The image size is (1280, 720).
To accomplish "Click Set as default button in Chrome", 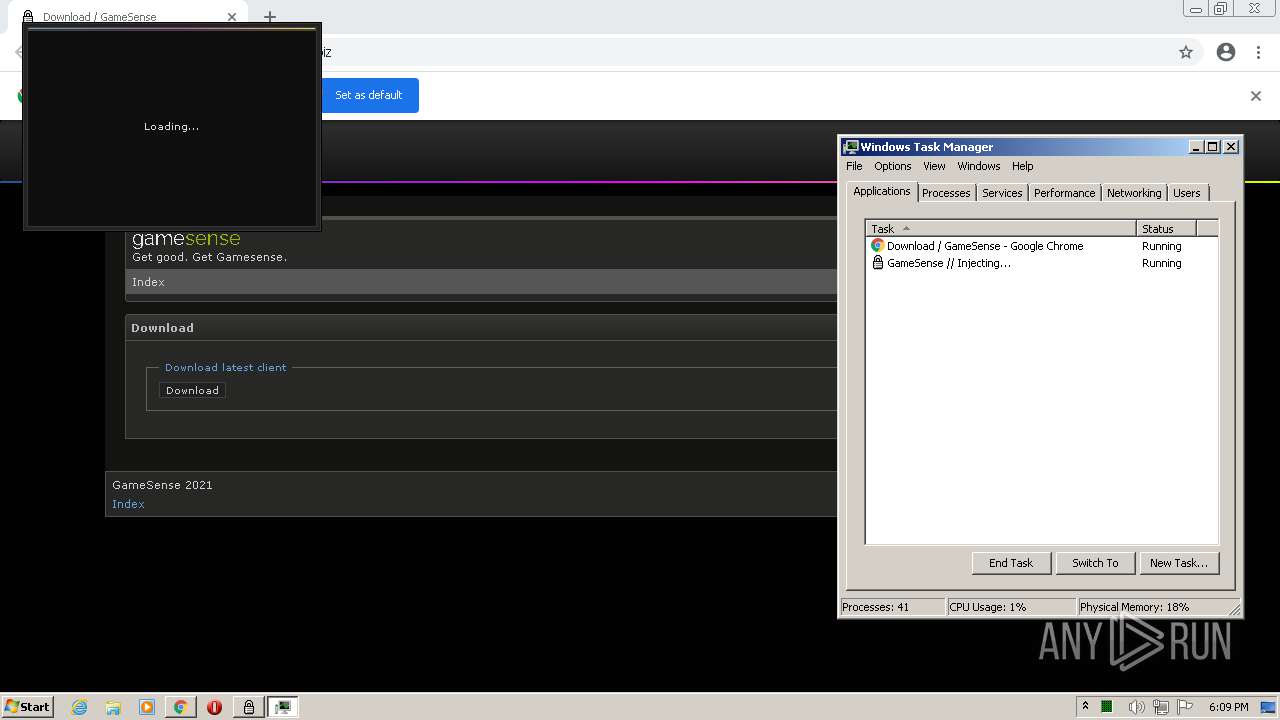I will (x=369, y=95).
